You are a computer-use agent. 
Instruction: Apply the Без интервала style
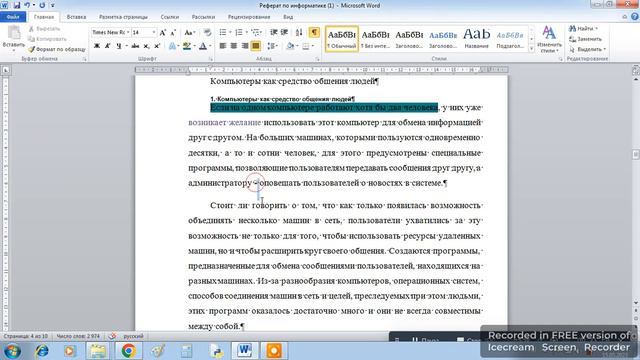pyautogui.click(x=376, y=39)
